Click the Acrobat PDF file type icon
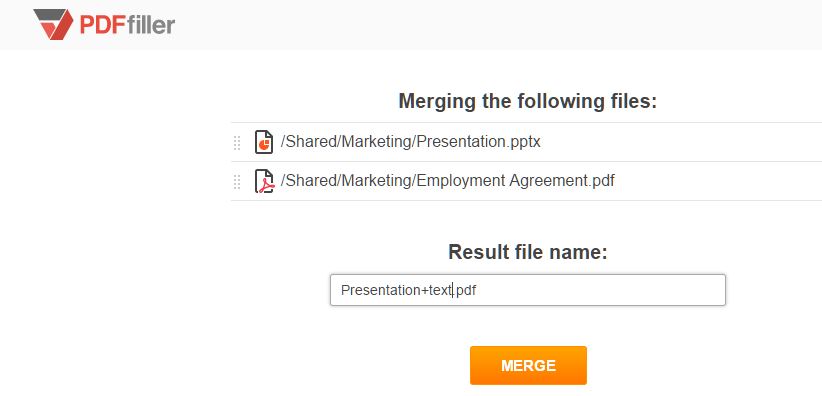822x396 pixels. coord(264,181)
